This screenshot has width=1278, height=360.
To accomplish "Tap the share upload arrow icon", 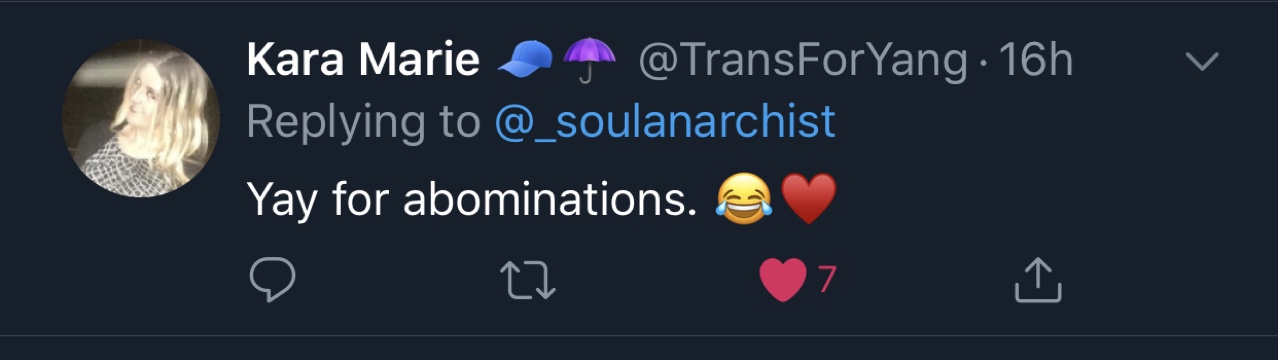I will (x=1038, y=280).
